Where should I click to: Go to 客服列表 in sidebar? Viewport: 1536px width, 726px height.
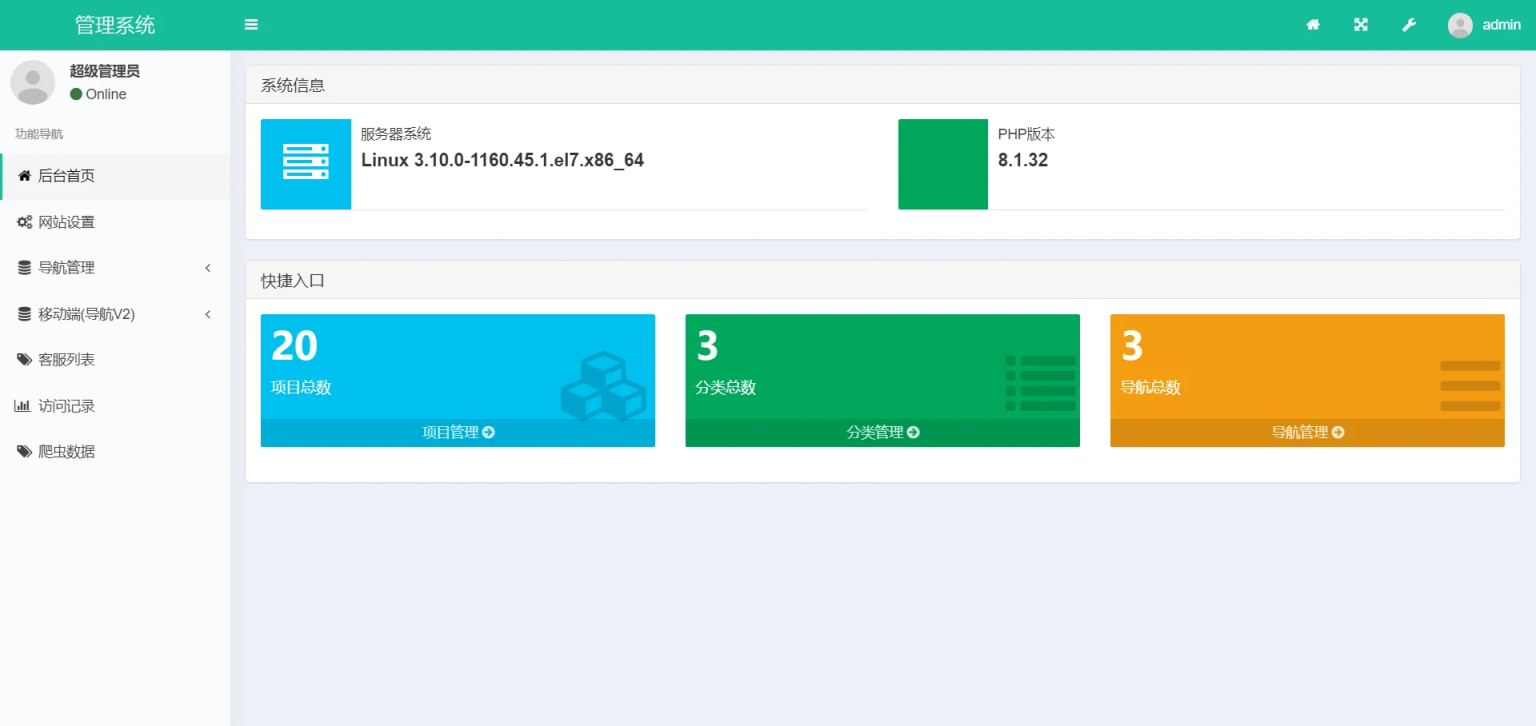coord(66,360)
